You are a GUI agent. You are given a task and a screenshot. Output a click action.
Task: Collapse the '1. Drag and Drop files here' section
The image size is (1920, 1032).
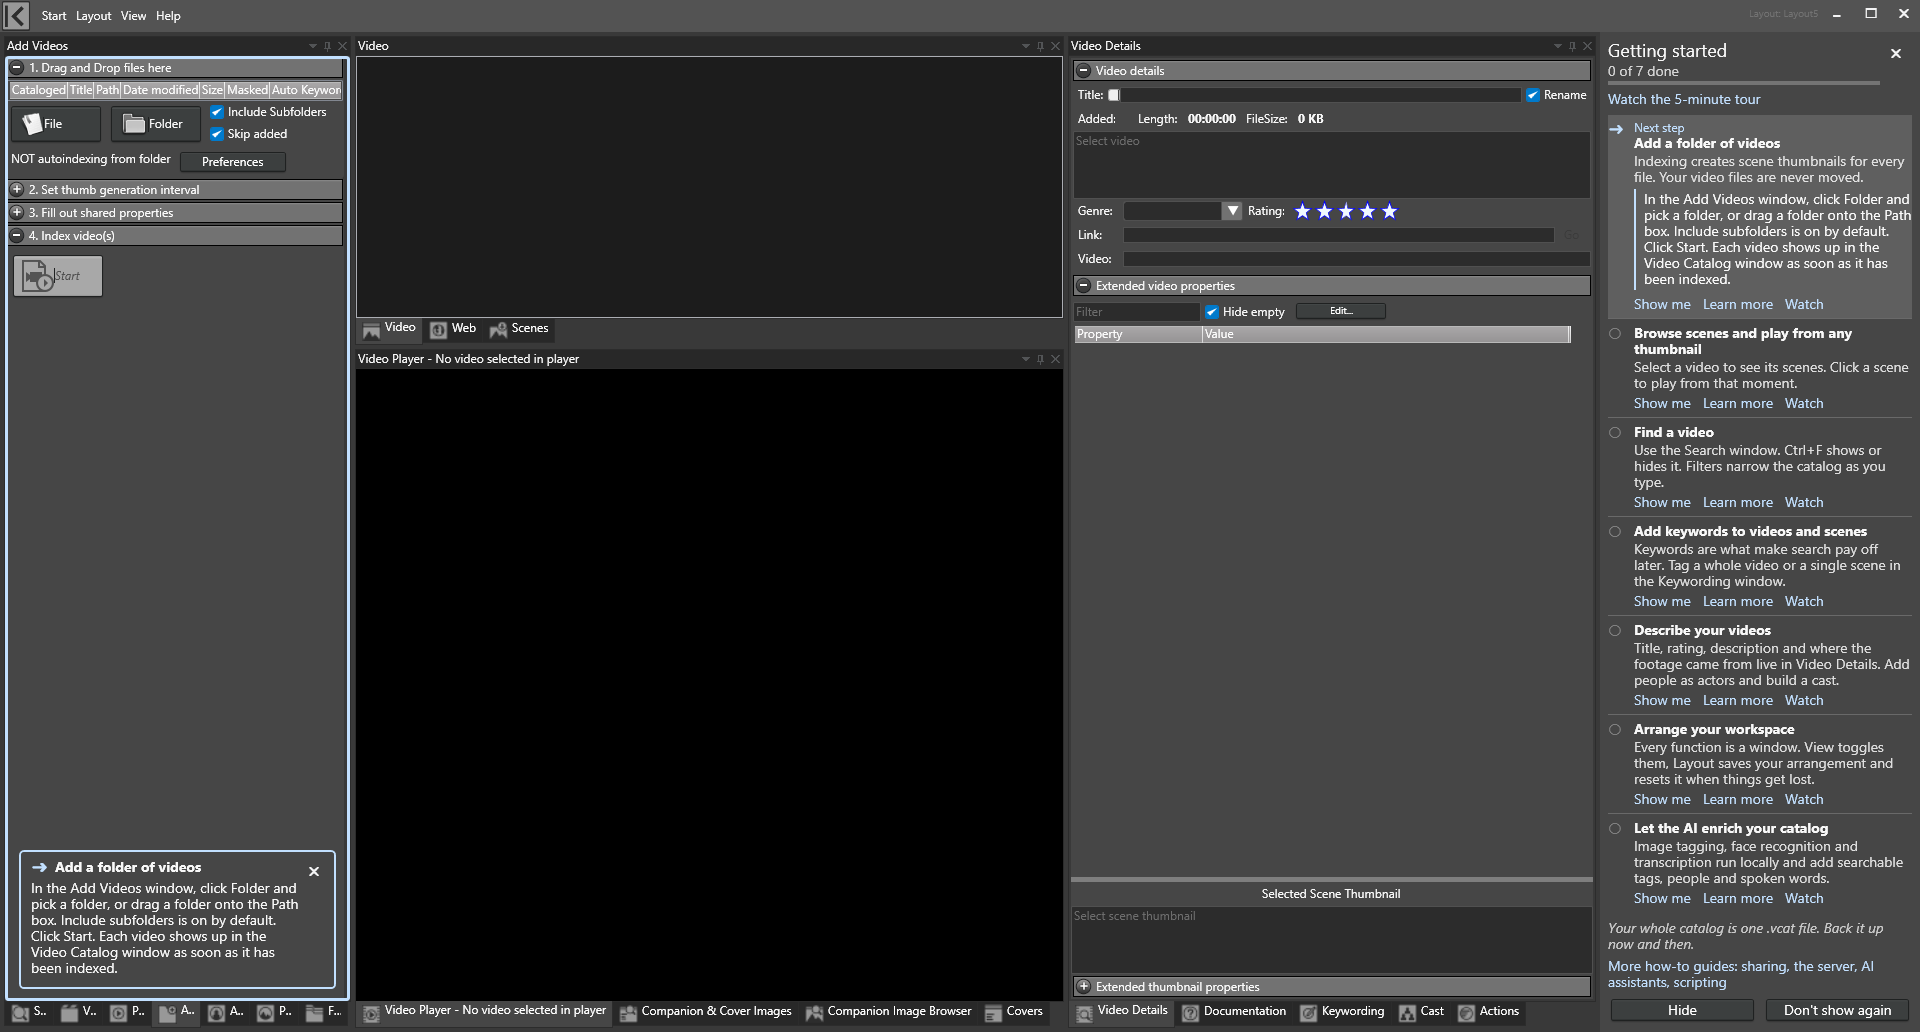point(17,68)
